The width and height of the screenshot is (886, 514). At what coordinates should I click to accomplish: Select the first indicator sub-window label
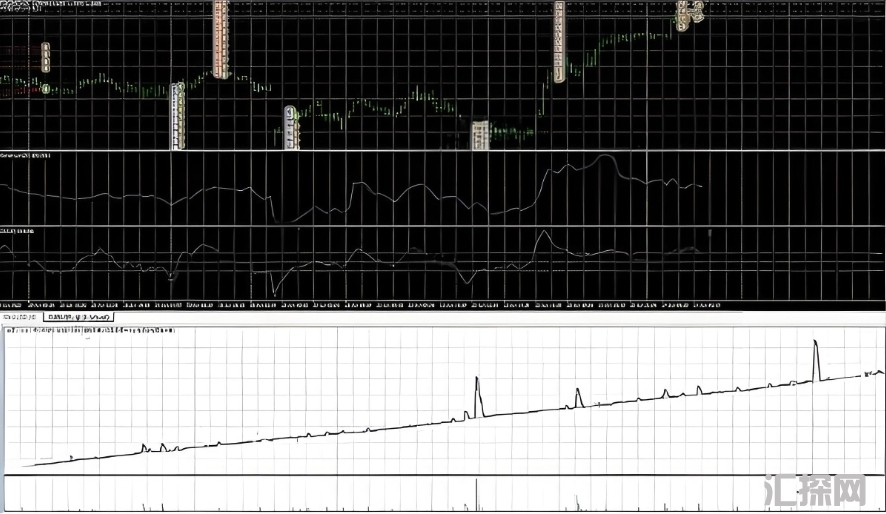(x=26, y=157)
